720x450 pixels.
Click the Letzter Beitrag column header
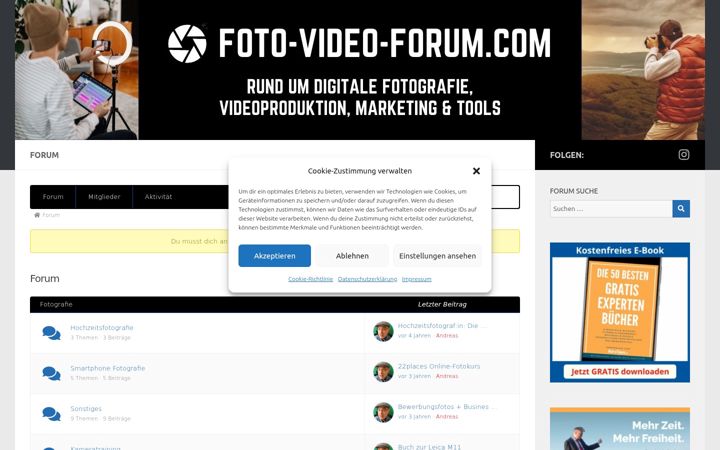click(442, 304)
